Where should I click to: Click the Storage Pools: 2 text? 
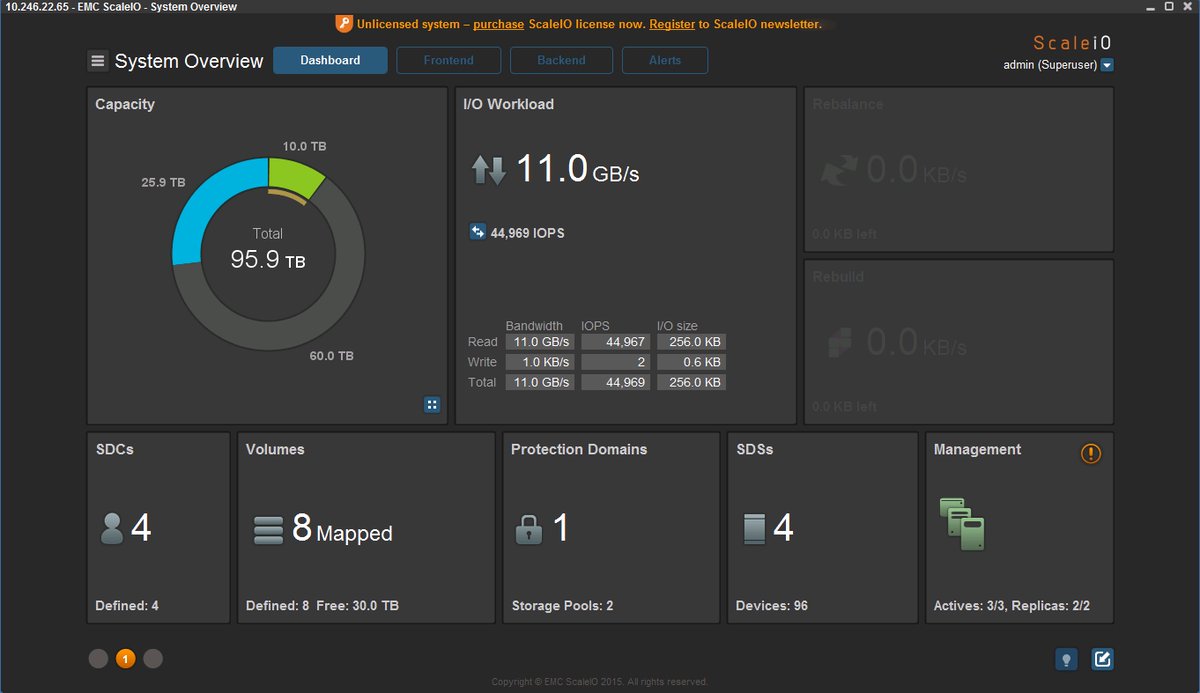coord(563,605)
